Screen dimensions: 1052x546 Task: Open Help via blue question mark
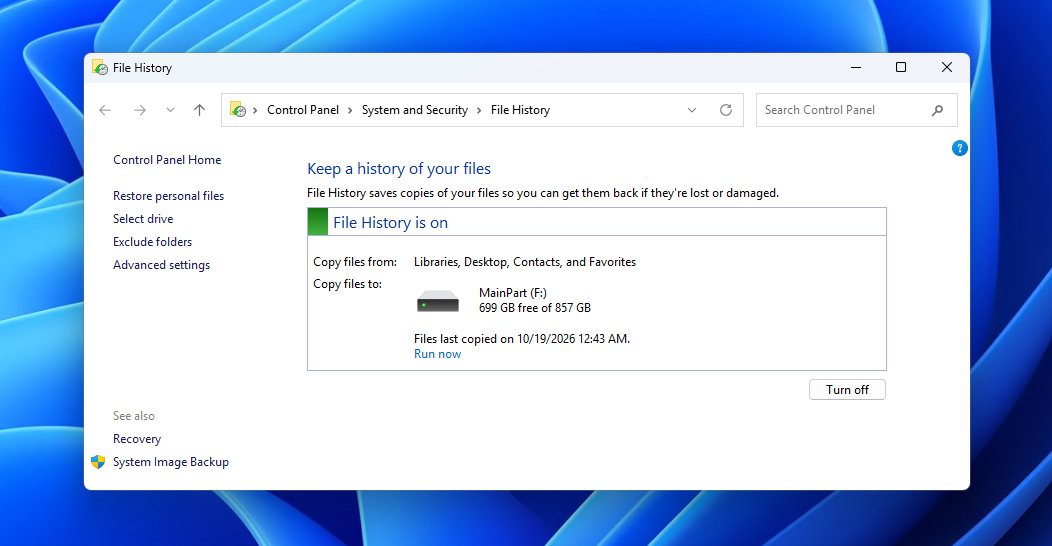[x=959, y=148]
